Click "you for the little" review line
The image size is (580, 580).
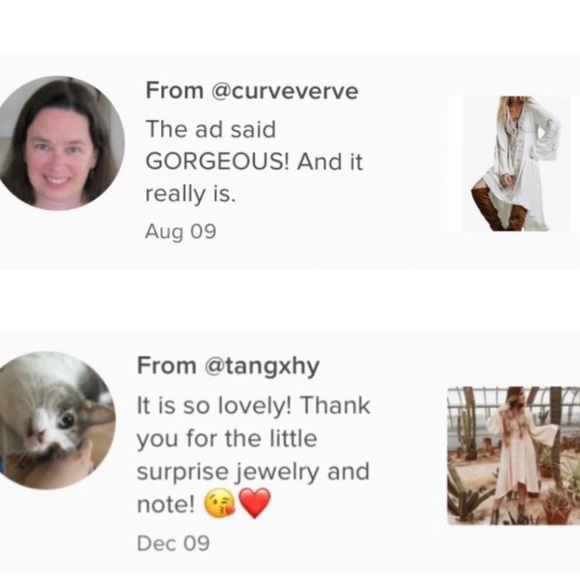pyautogui.click(x=227, y=439)
